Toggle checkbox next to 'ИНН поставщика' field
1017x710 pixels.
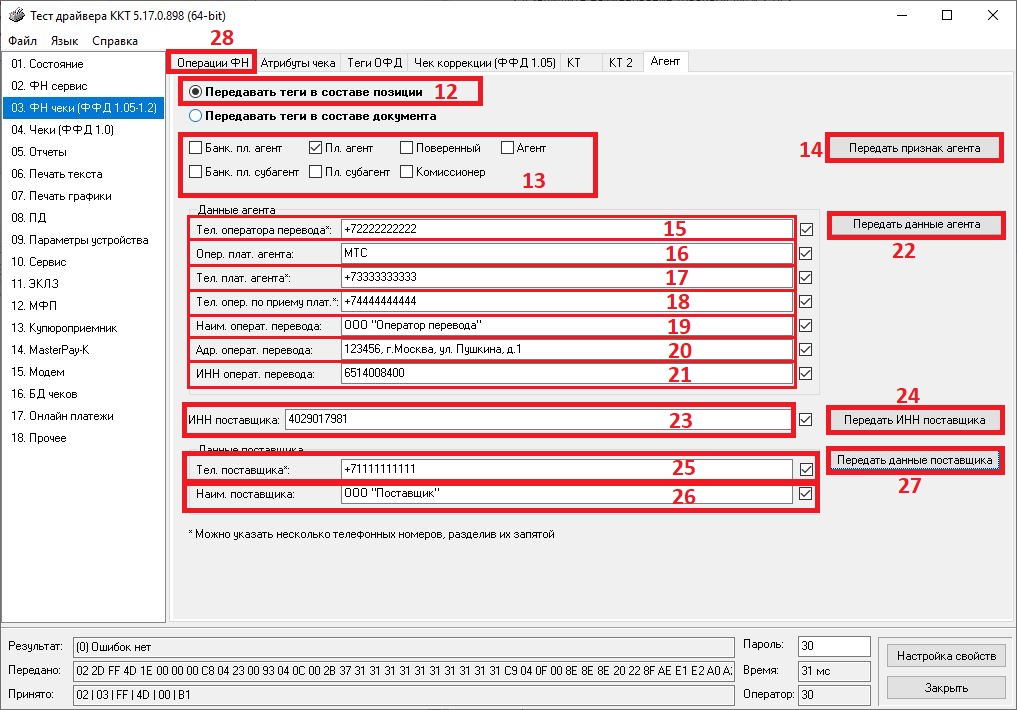point(806,420)
